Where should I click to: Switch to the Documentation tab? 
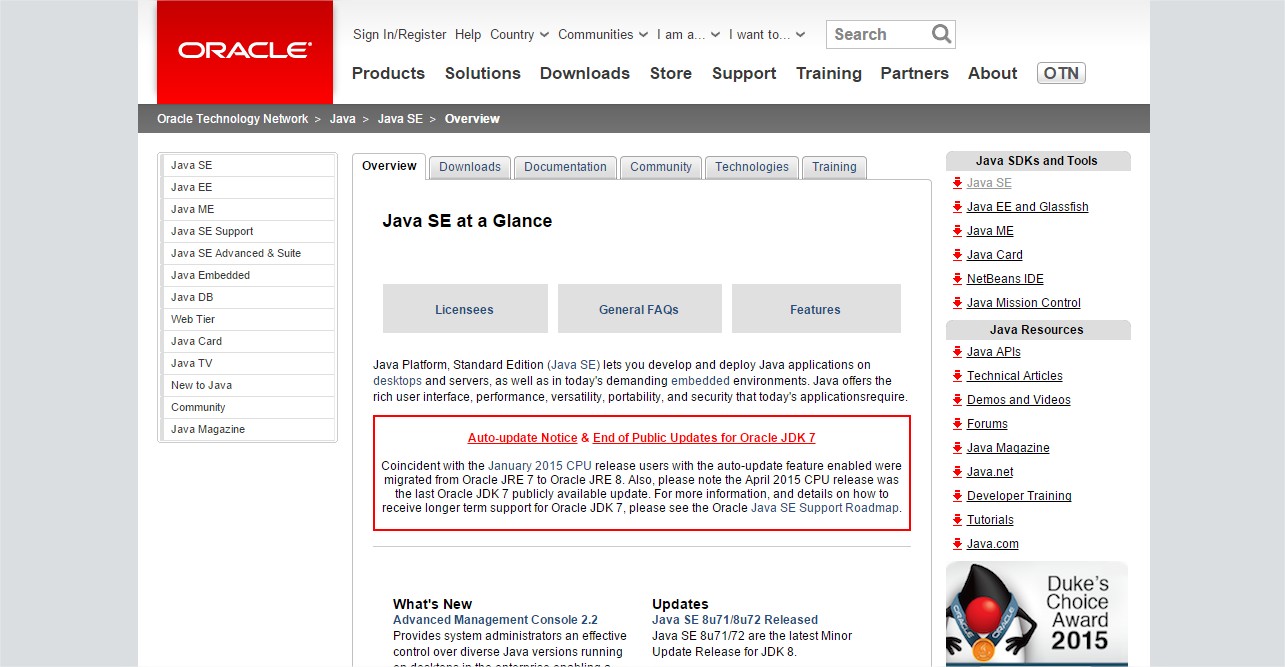click(x=565, y=167)
